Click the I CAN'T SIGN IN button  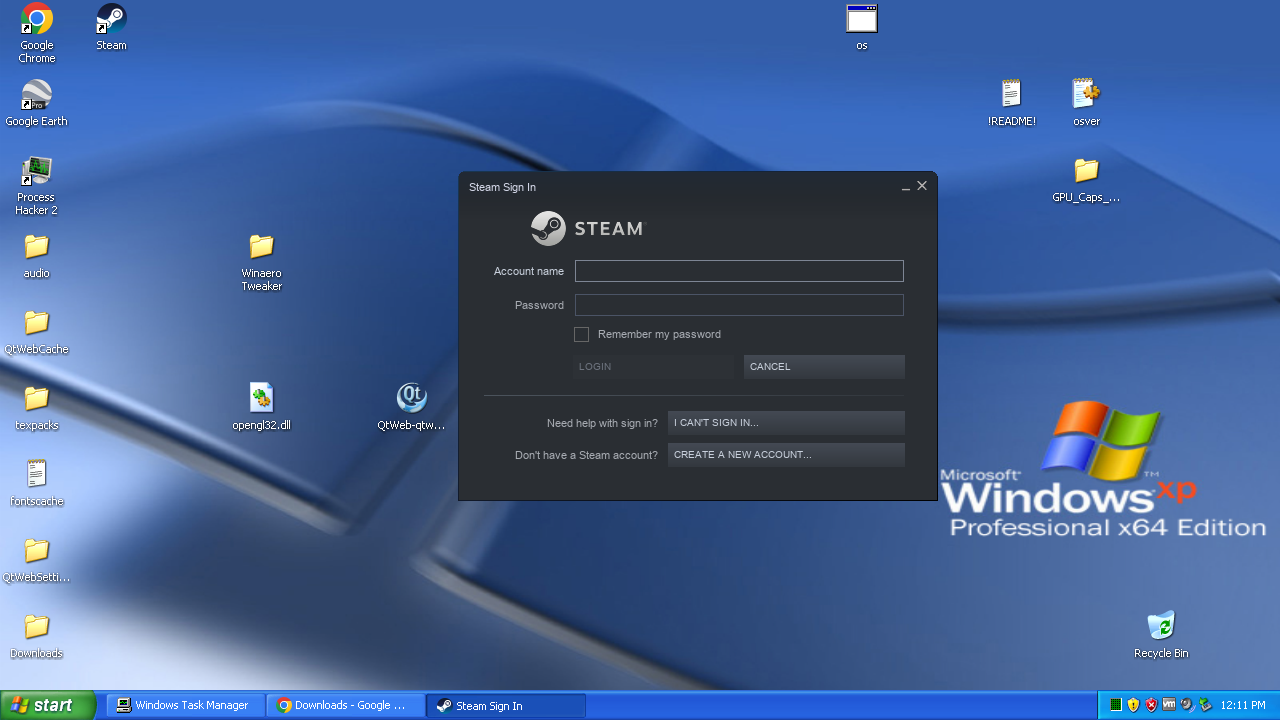point(786,423)
